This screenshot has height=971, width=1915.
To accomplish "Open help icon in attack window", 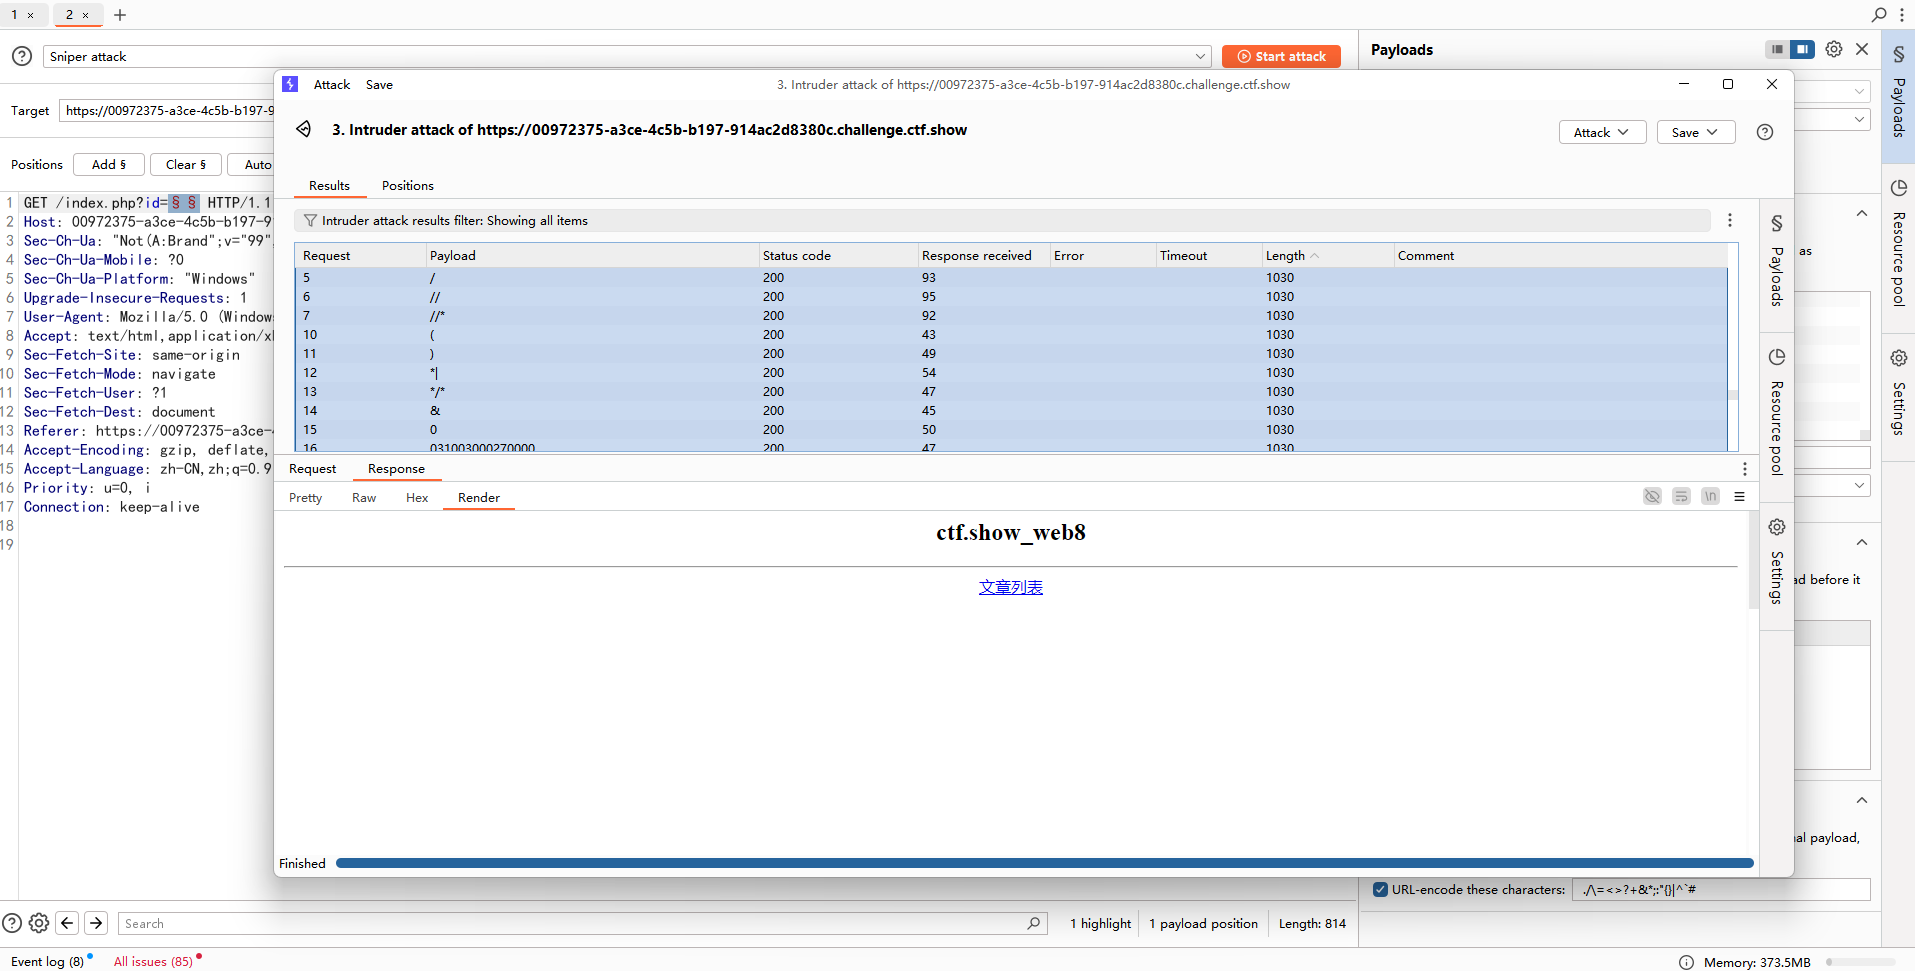I will (1765, 132).
